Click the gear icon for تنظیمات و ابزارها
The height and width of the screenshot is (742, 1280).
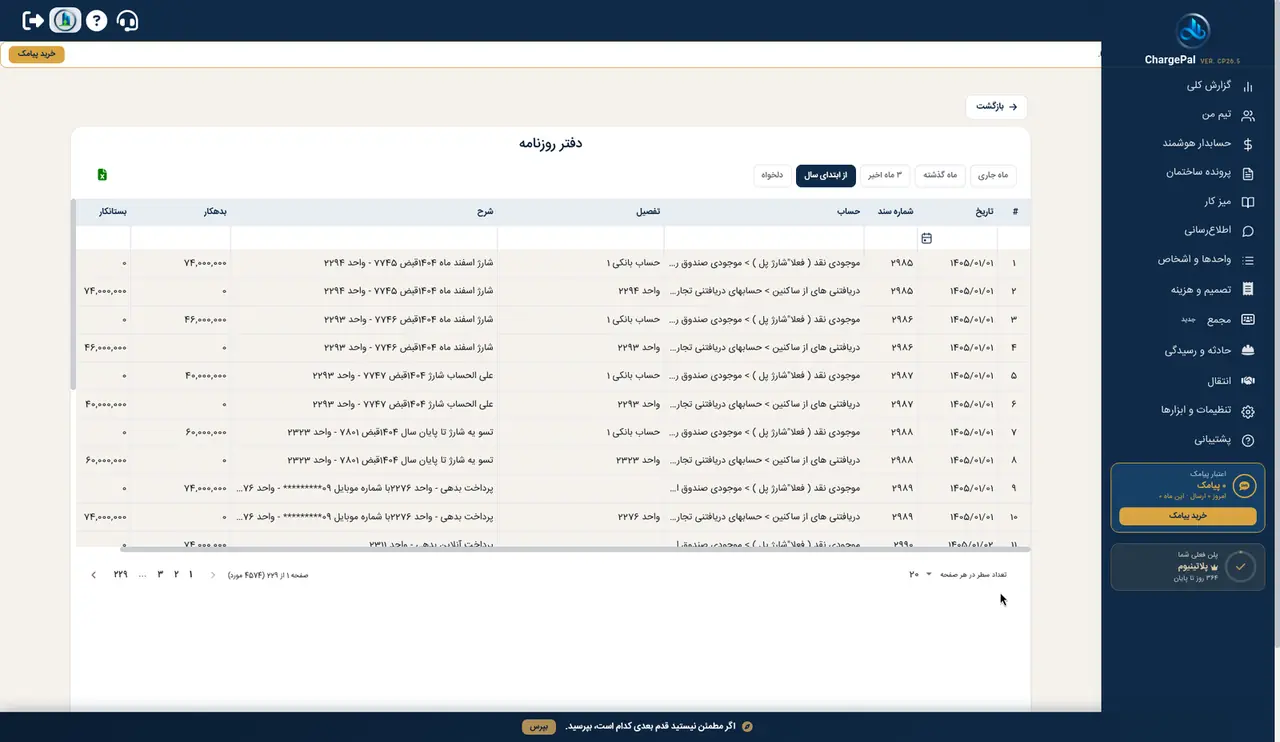(x=1247, y=411)
